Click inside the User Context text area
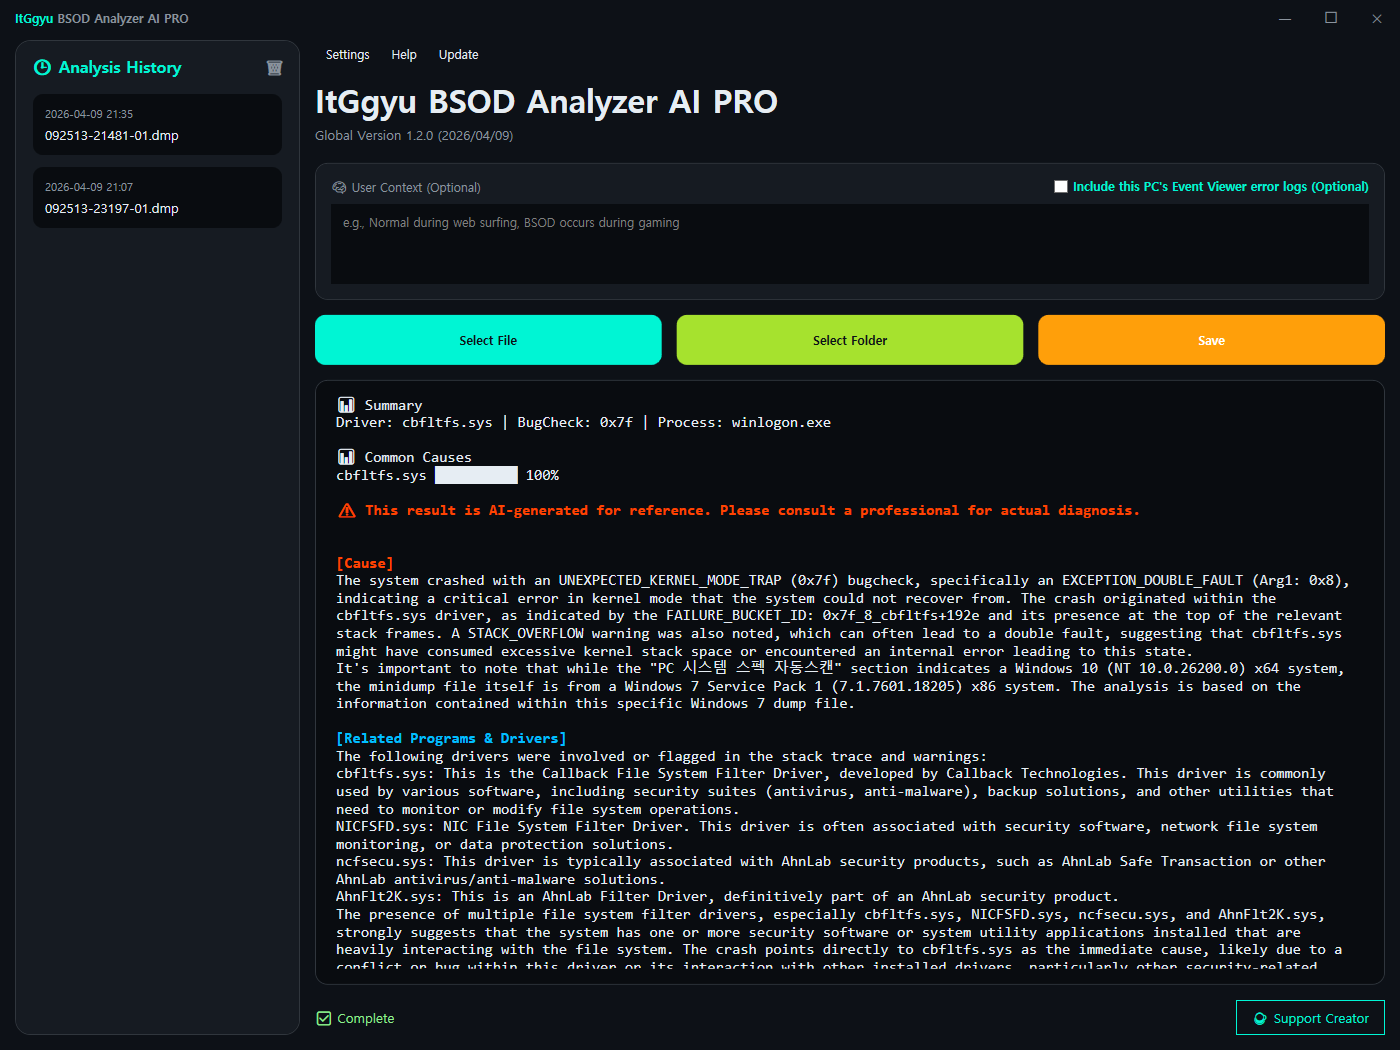 [x=849, y=245]
